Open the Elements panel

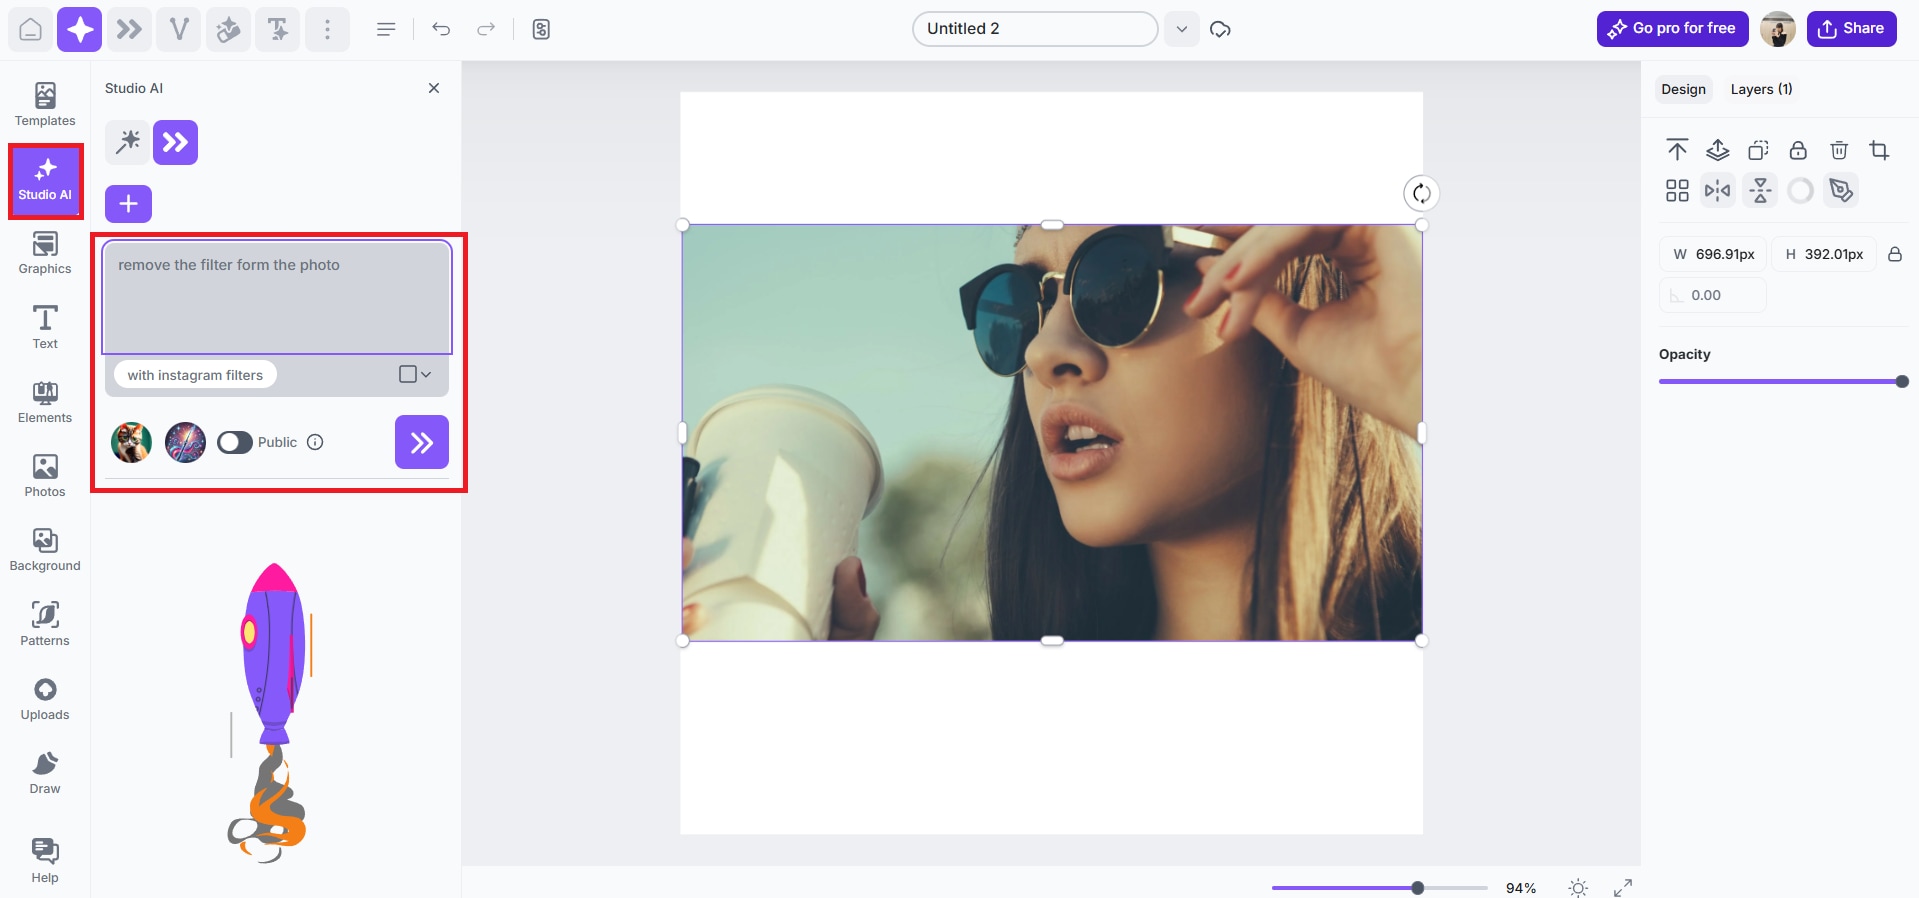tap(45, 402)
